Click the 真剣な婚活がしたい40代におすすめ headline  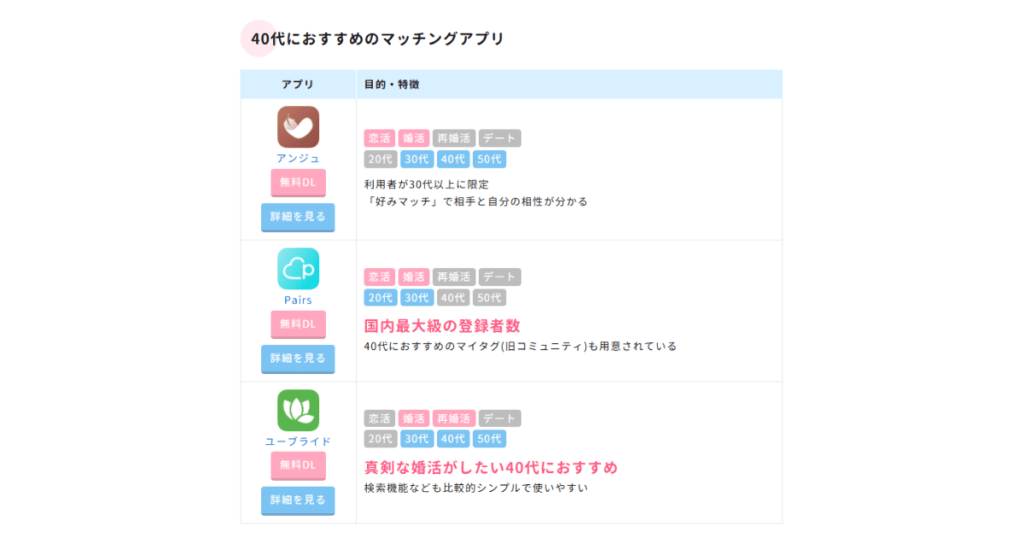tap(490, 467)
